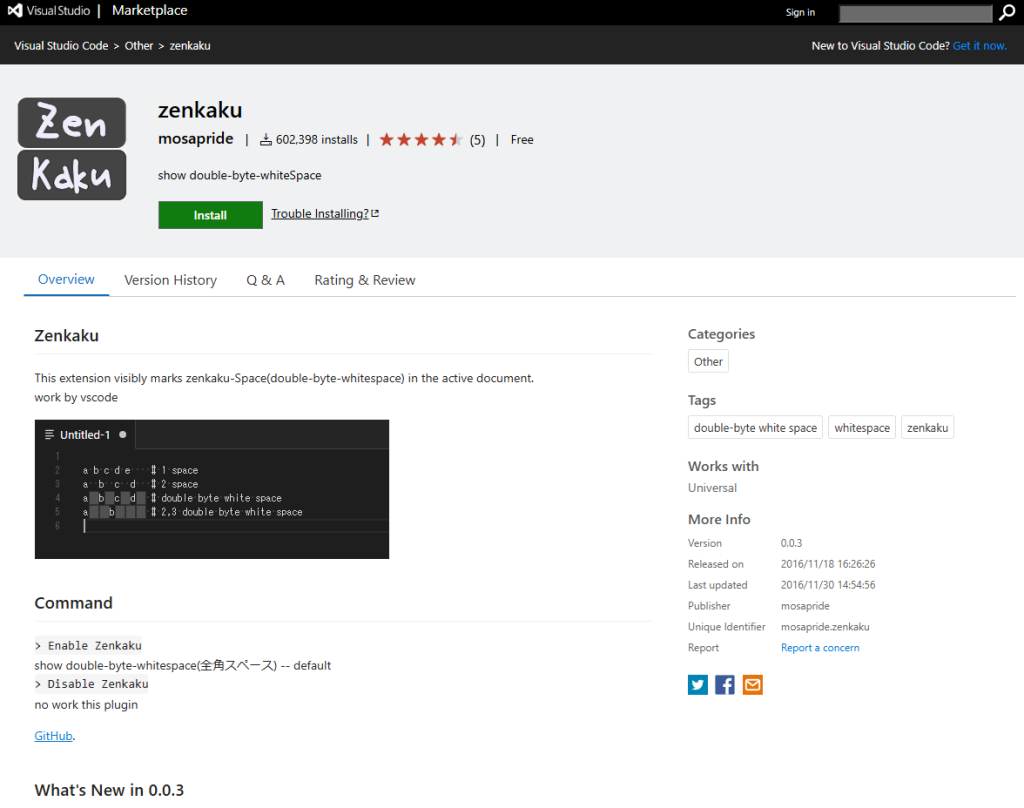Viewport: 1024px width, 808px height.
Task: Click the Marketplace header link
Action: [150, 10]
